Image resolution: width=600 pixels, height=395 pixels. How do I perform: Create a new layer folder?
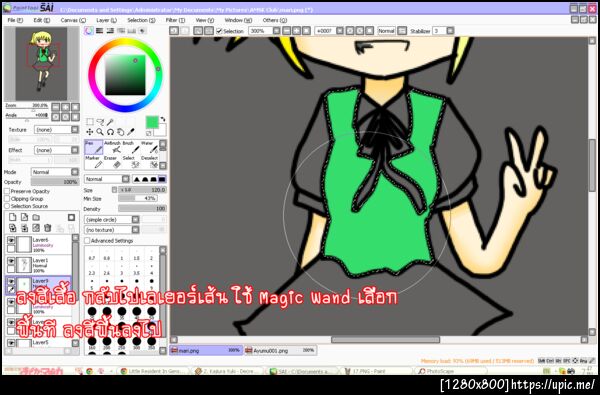pos(36,217)
